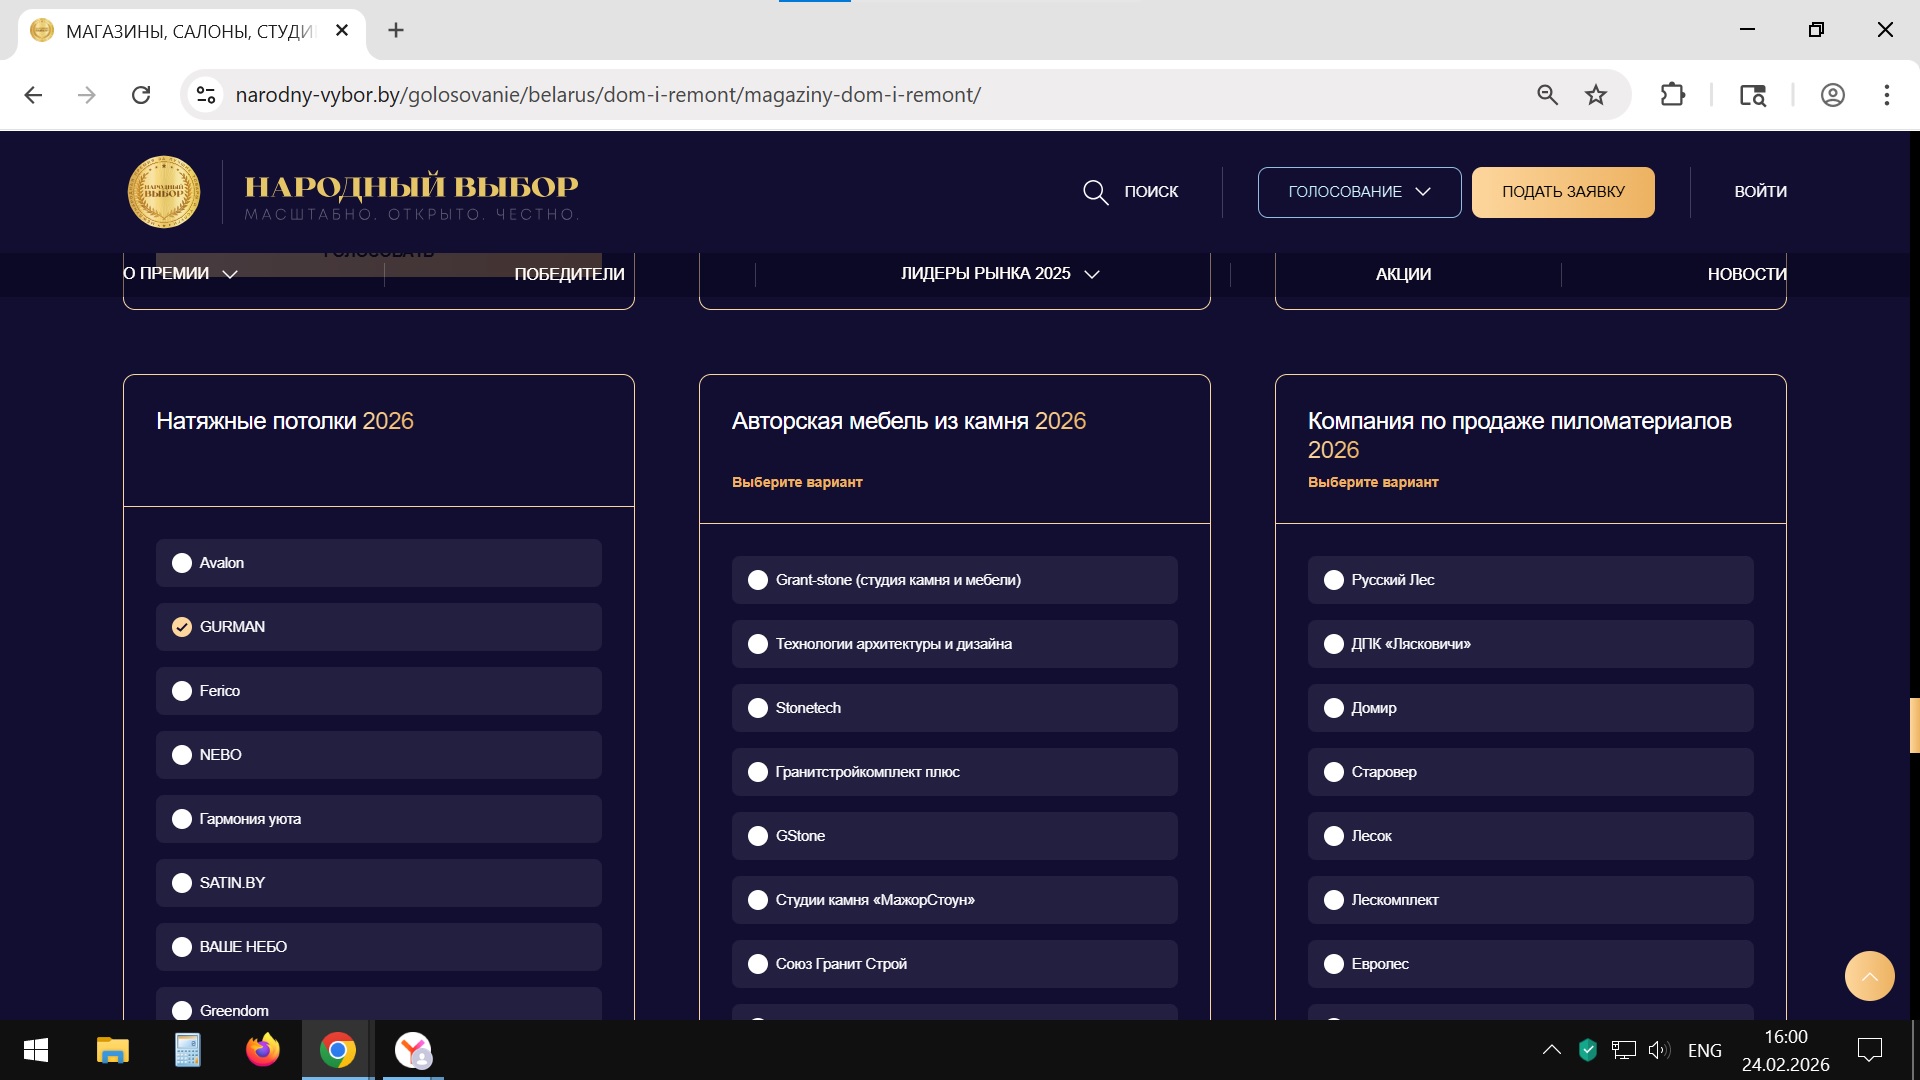Open the Chrome extensions puzzle icon
Screen dimensions: 1920x1080
(x=1672, y=95)
